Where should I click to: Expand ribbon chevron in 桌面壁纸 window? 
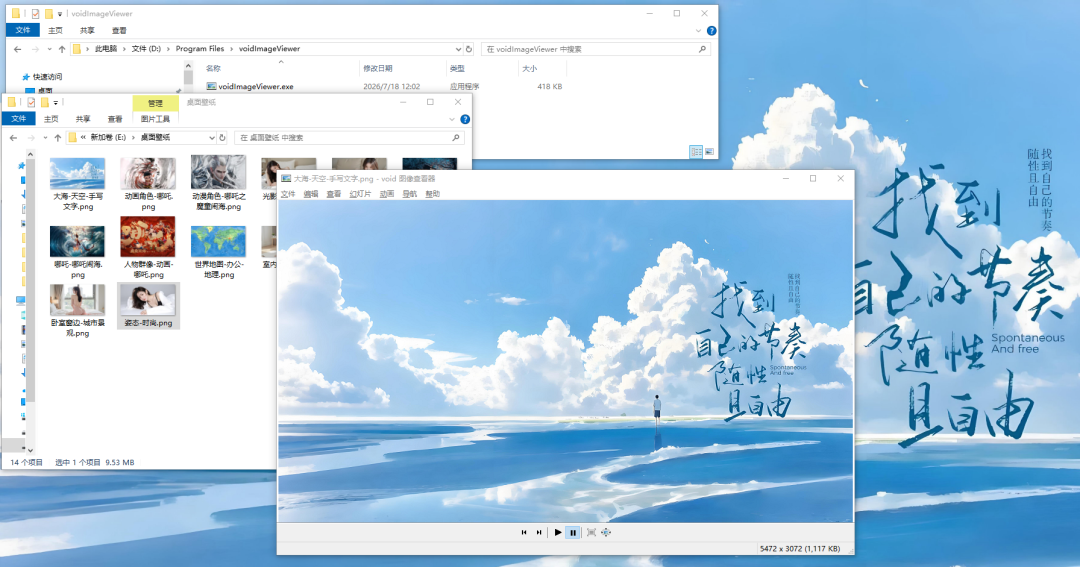[452, 119]
